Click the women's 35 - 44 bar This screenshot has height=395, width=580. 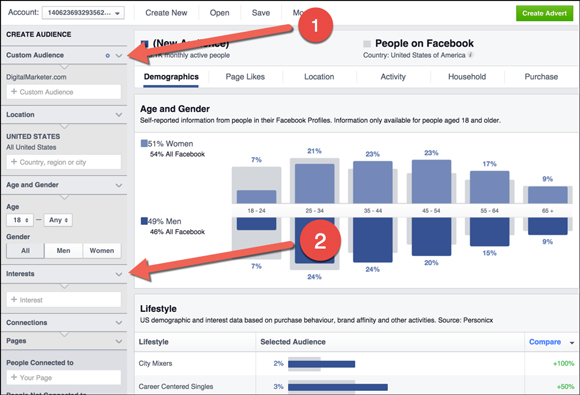pyautogui.click(x=372, y=182)
